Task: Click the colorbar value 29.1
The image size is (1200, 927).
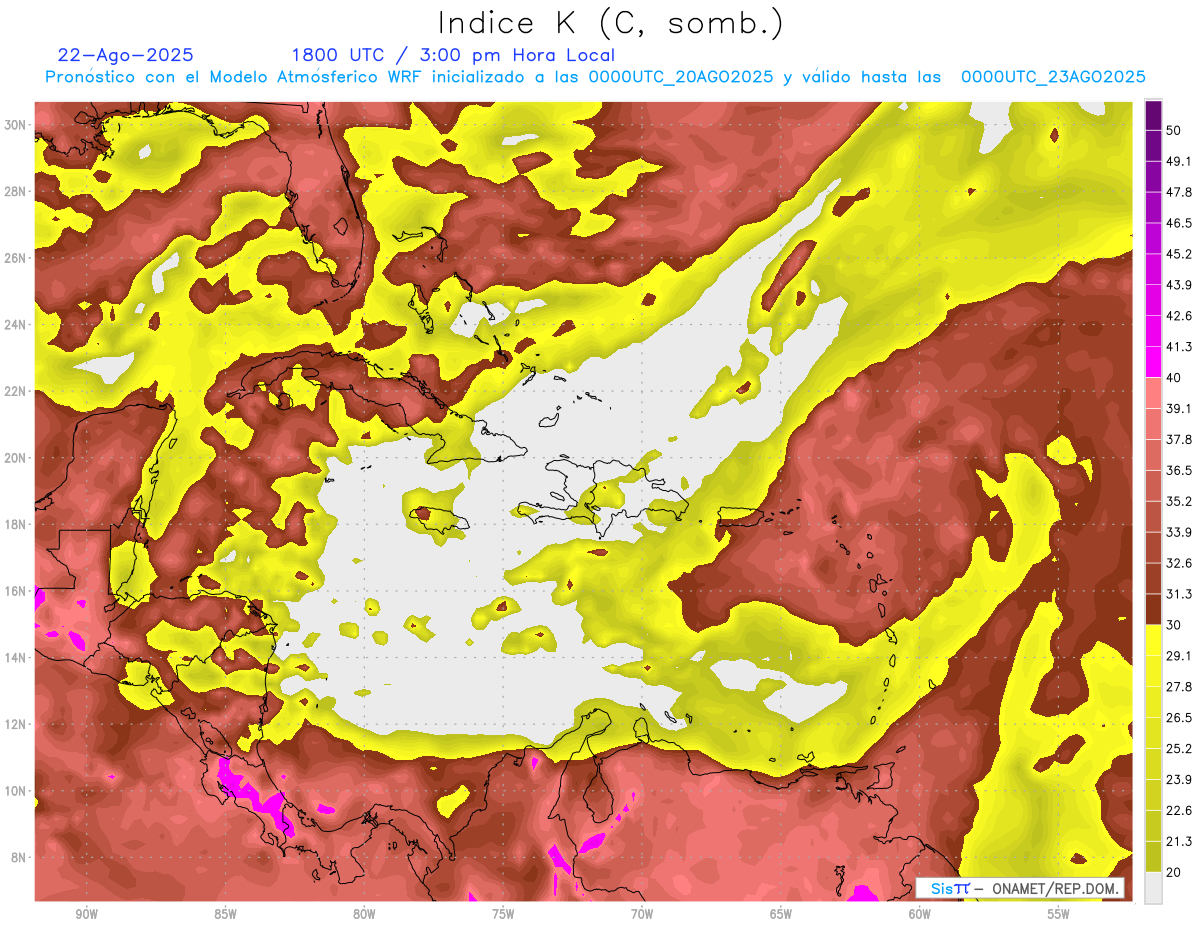Action: [1178, 656]
